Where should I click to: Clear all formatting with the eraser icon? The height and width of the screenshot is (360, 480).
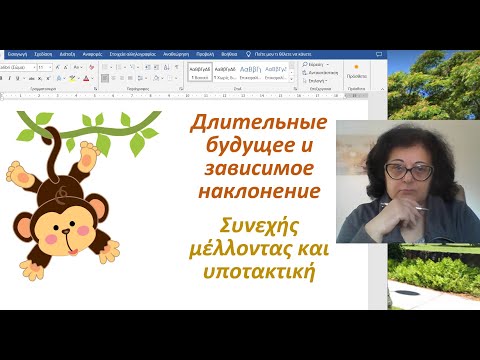click(x=91, y=67)
